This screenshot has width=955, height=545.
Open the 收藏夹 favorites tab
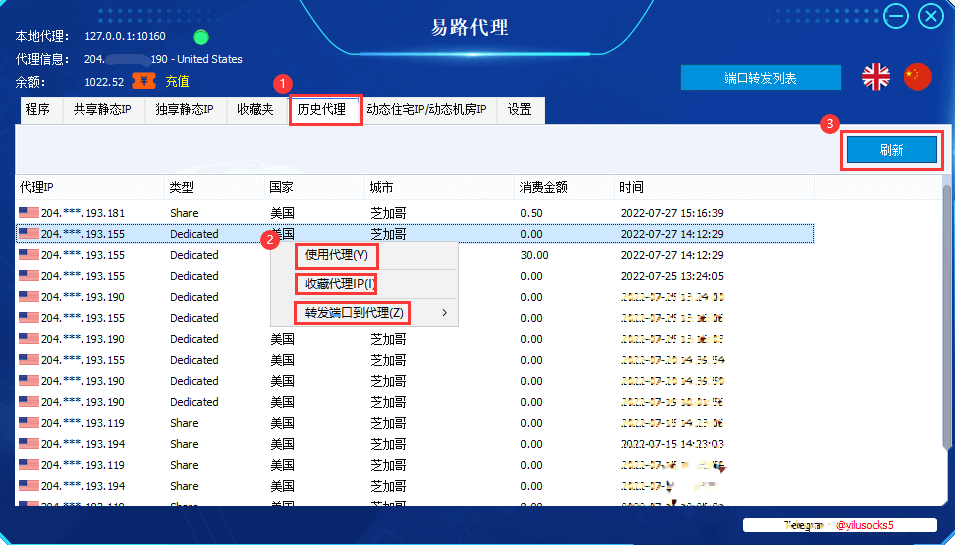click(x=255, y=110)
